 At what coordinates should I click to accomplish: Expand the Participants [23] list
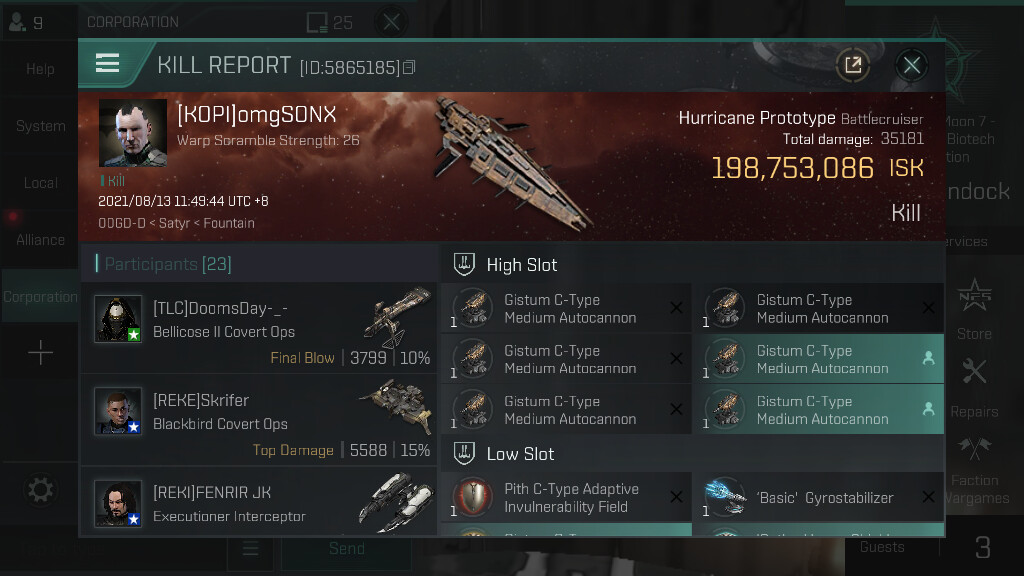(x=168, y=264)
